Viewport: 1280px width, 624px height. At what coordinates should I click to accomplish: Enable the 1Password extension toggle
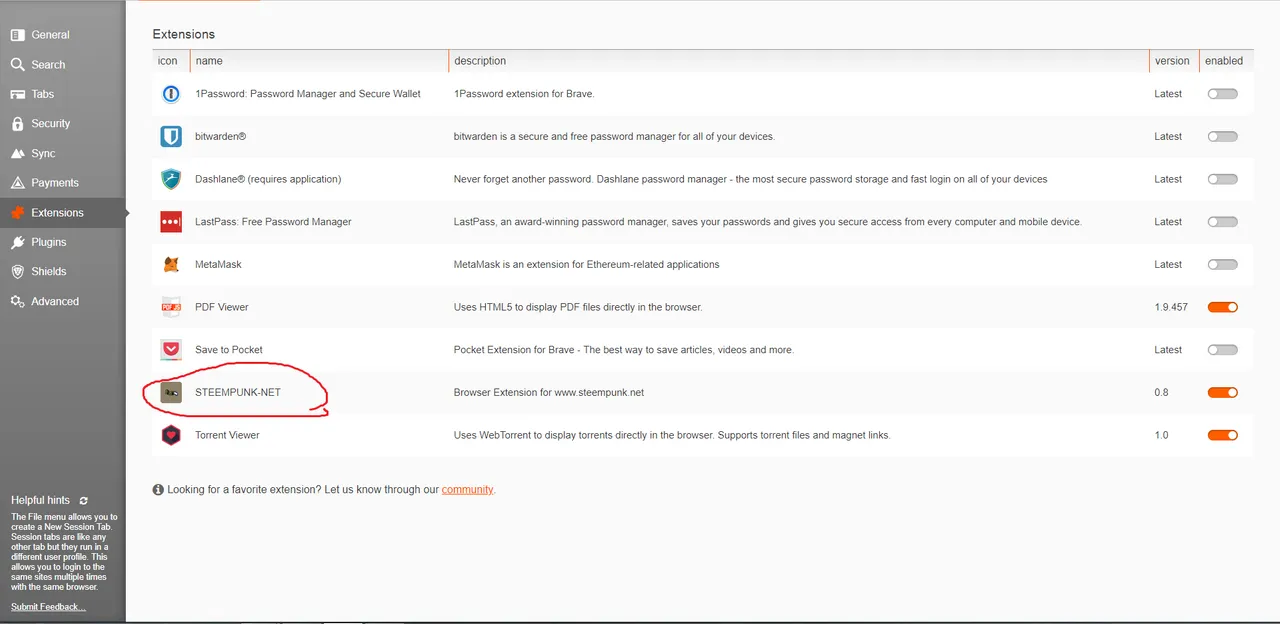1222,94
